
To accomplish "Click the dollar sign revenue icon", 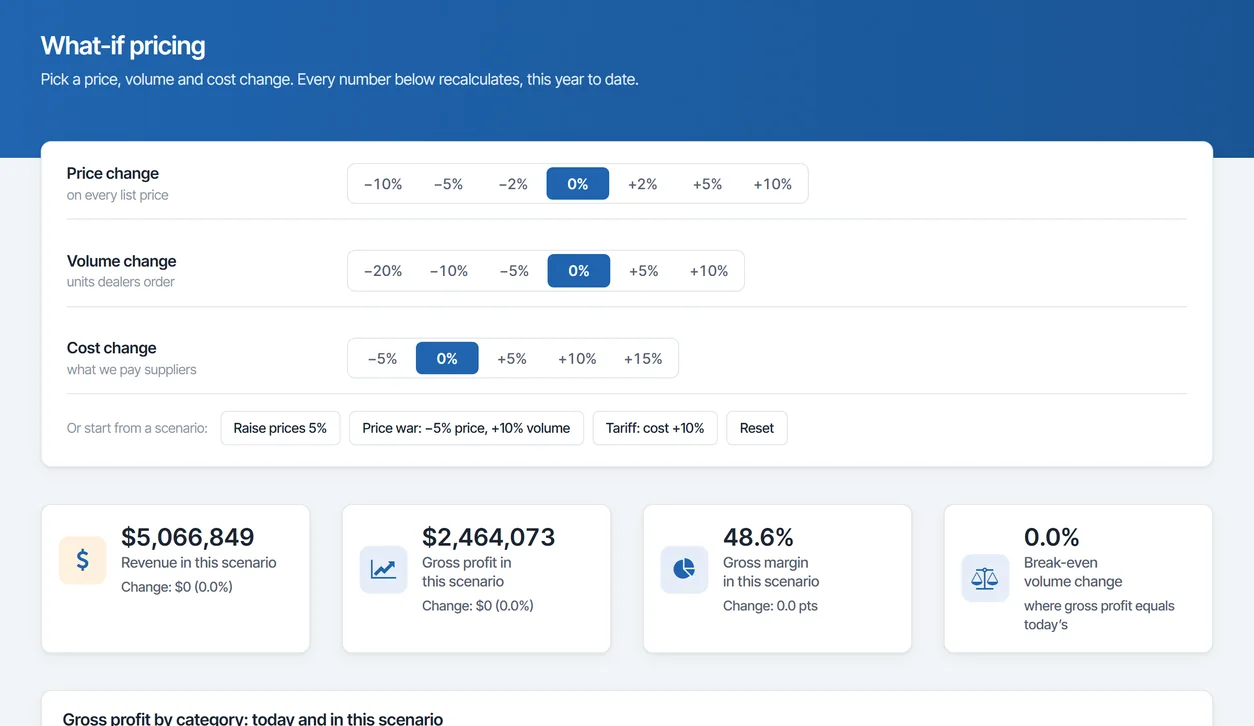I will click(83, 560).
